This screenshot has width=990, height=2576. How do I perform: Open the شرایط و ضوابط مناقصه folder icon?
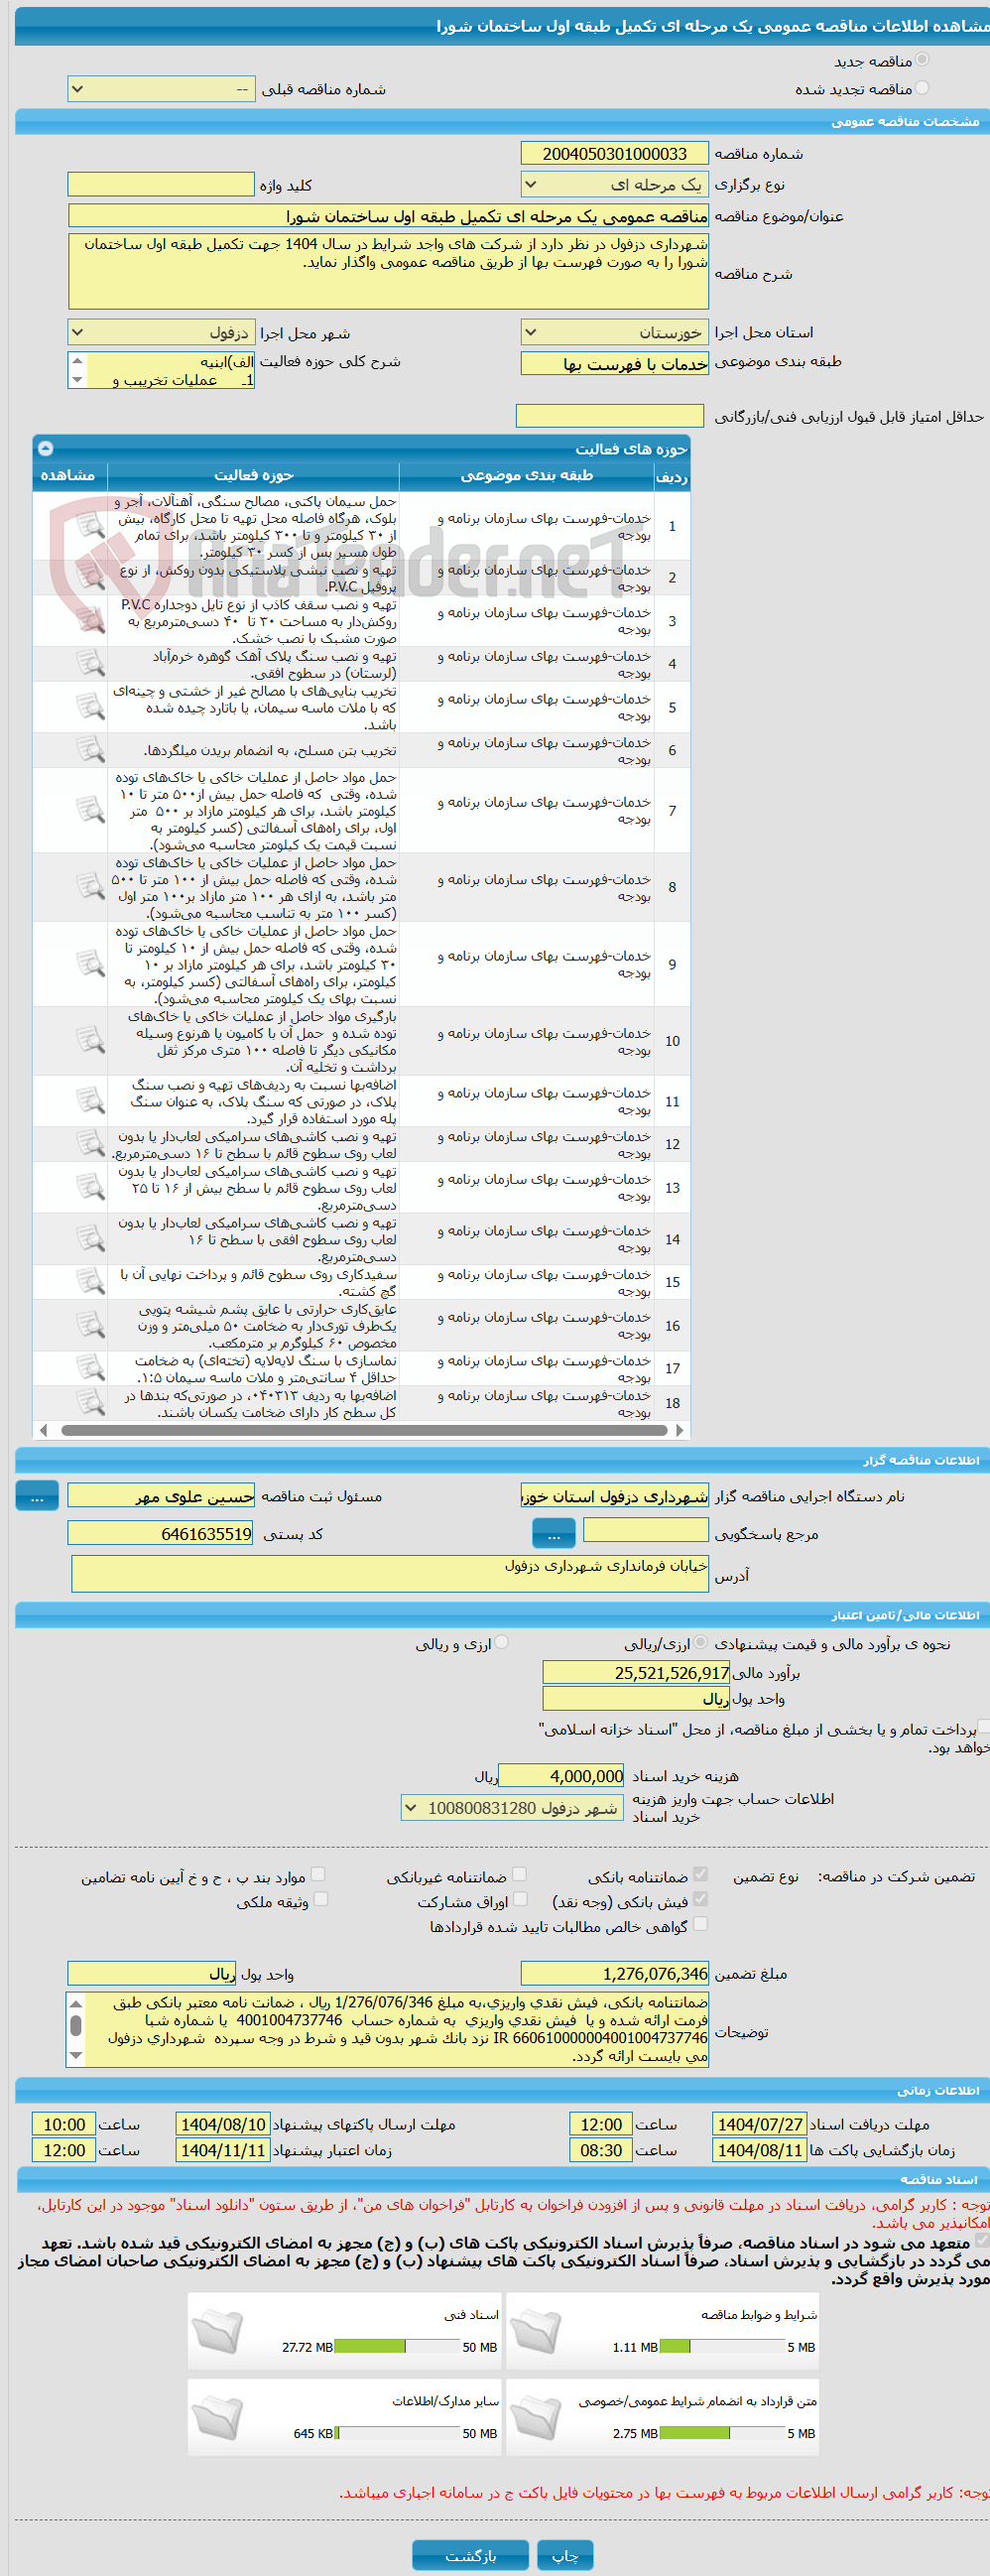[535, 2332]
